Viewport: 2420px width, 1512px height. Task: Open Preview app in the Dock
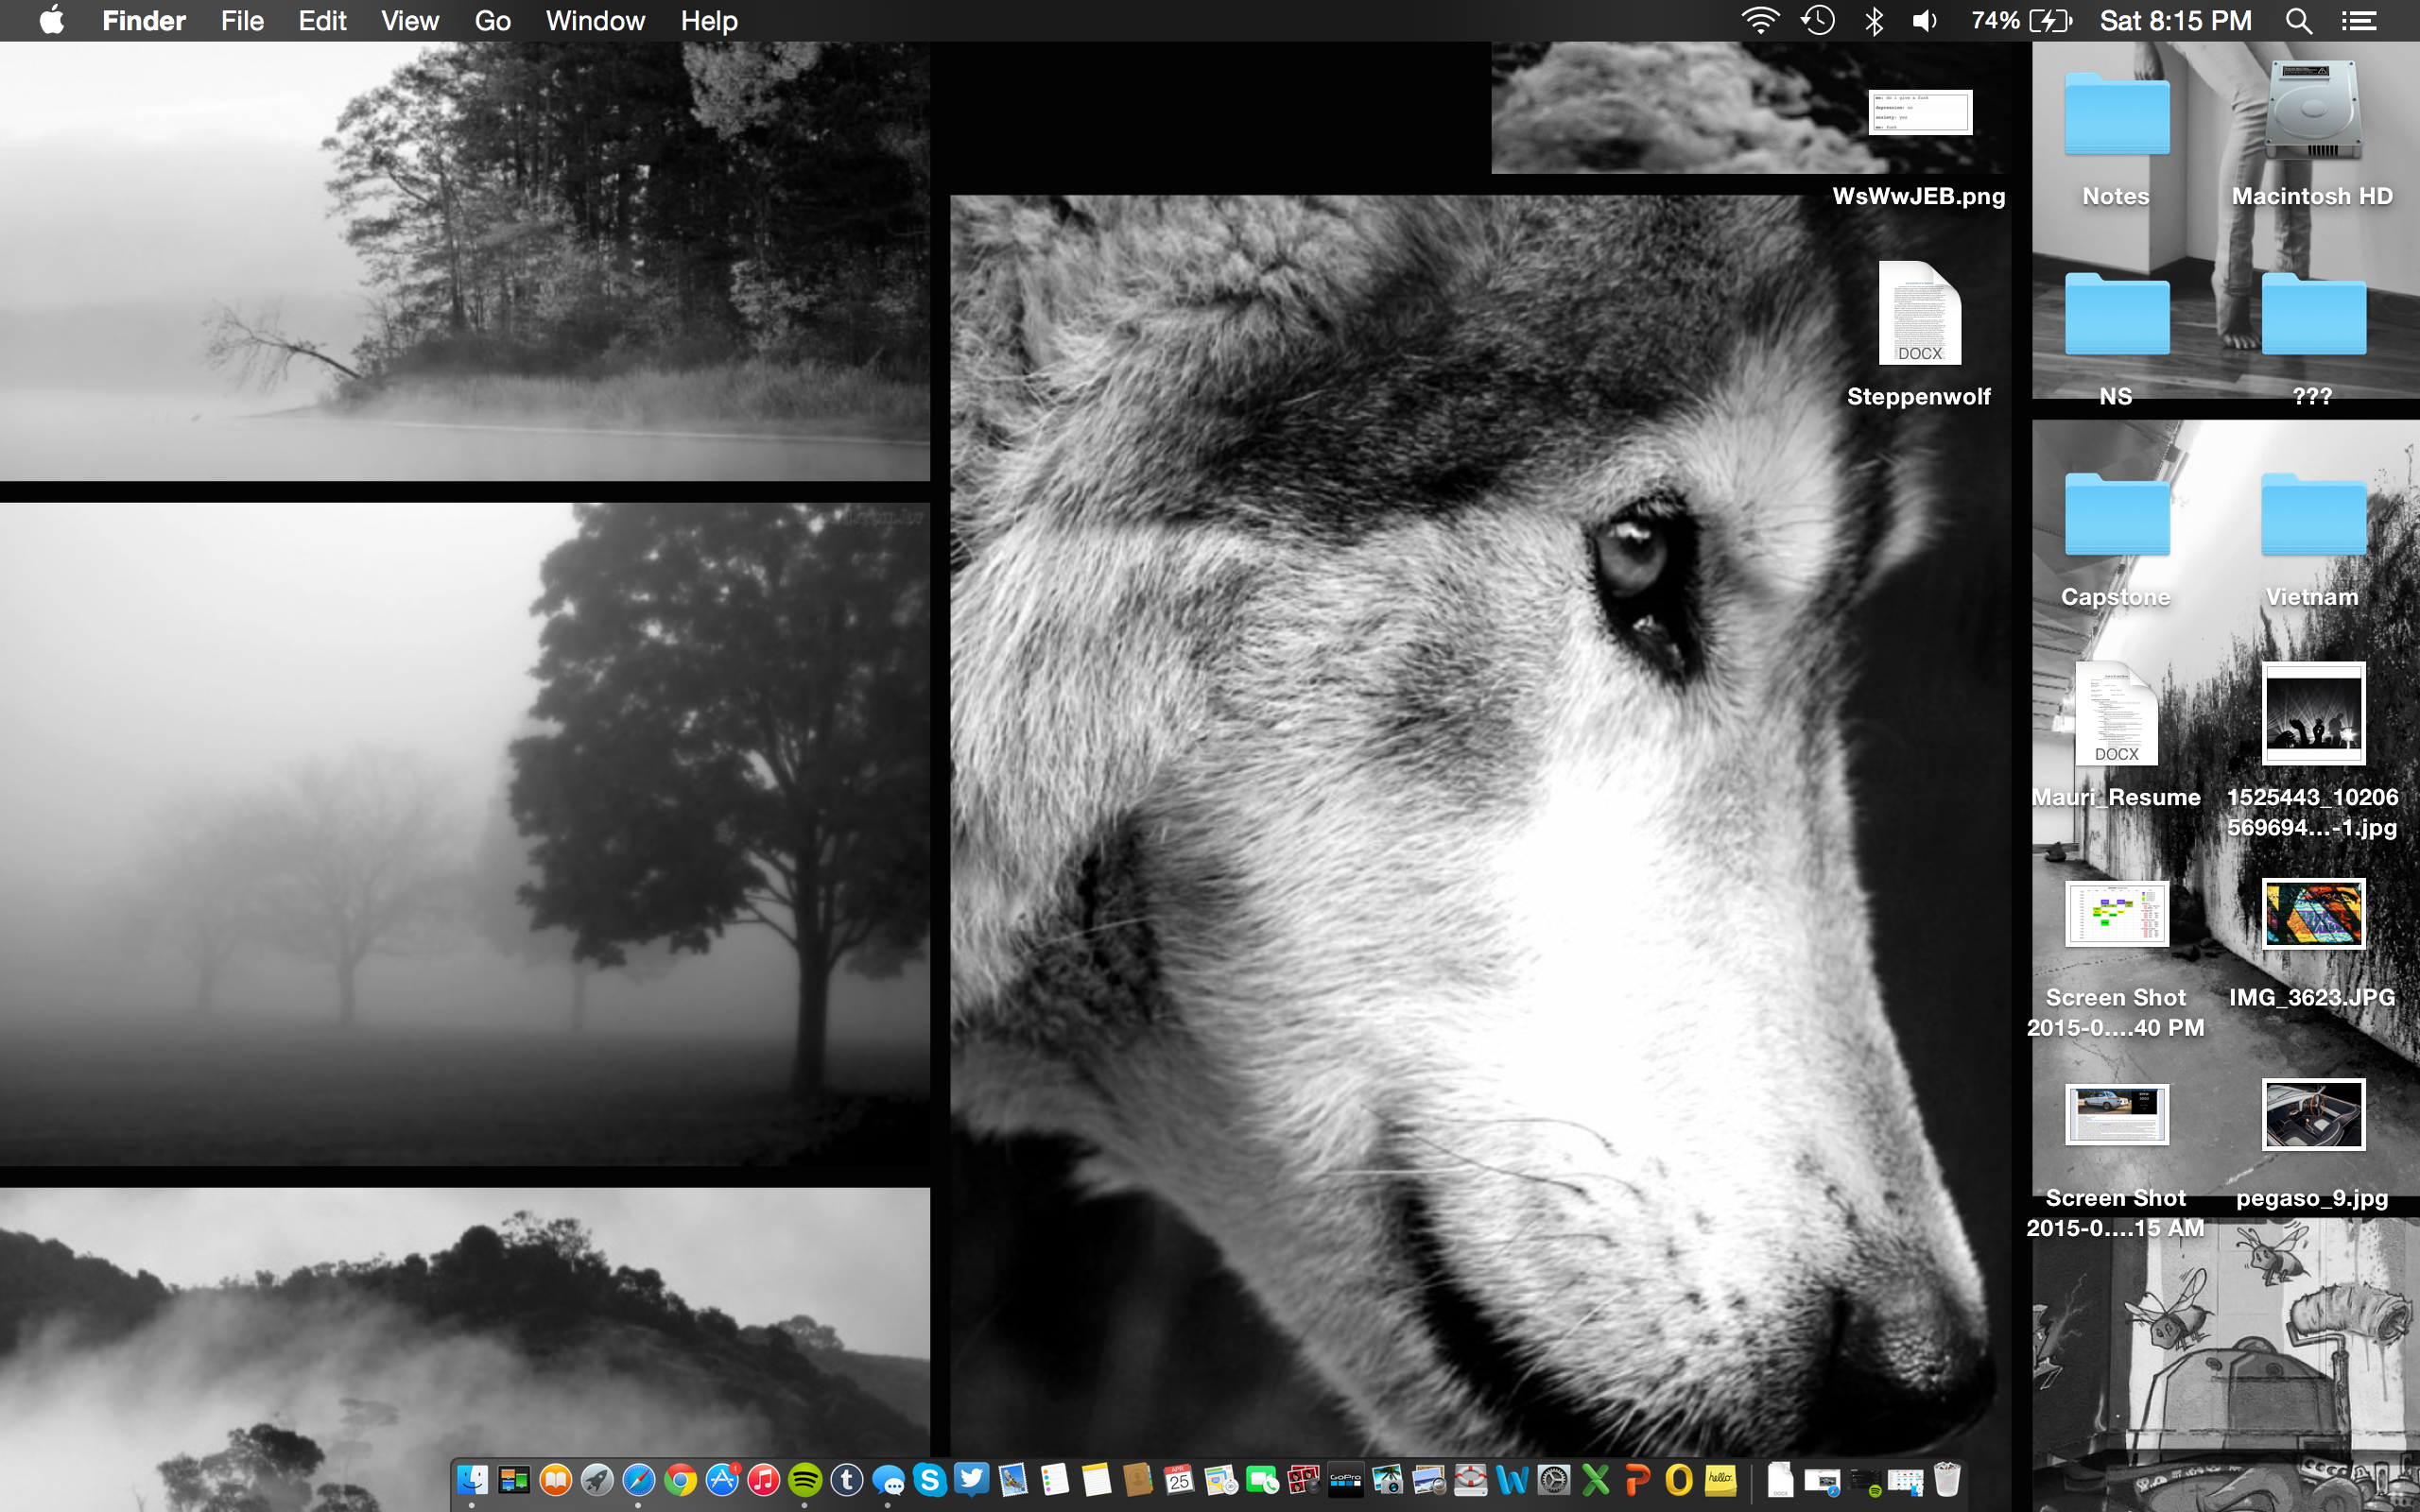tap(1429, 1479)
